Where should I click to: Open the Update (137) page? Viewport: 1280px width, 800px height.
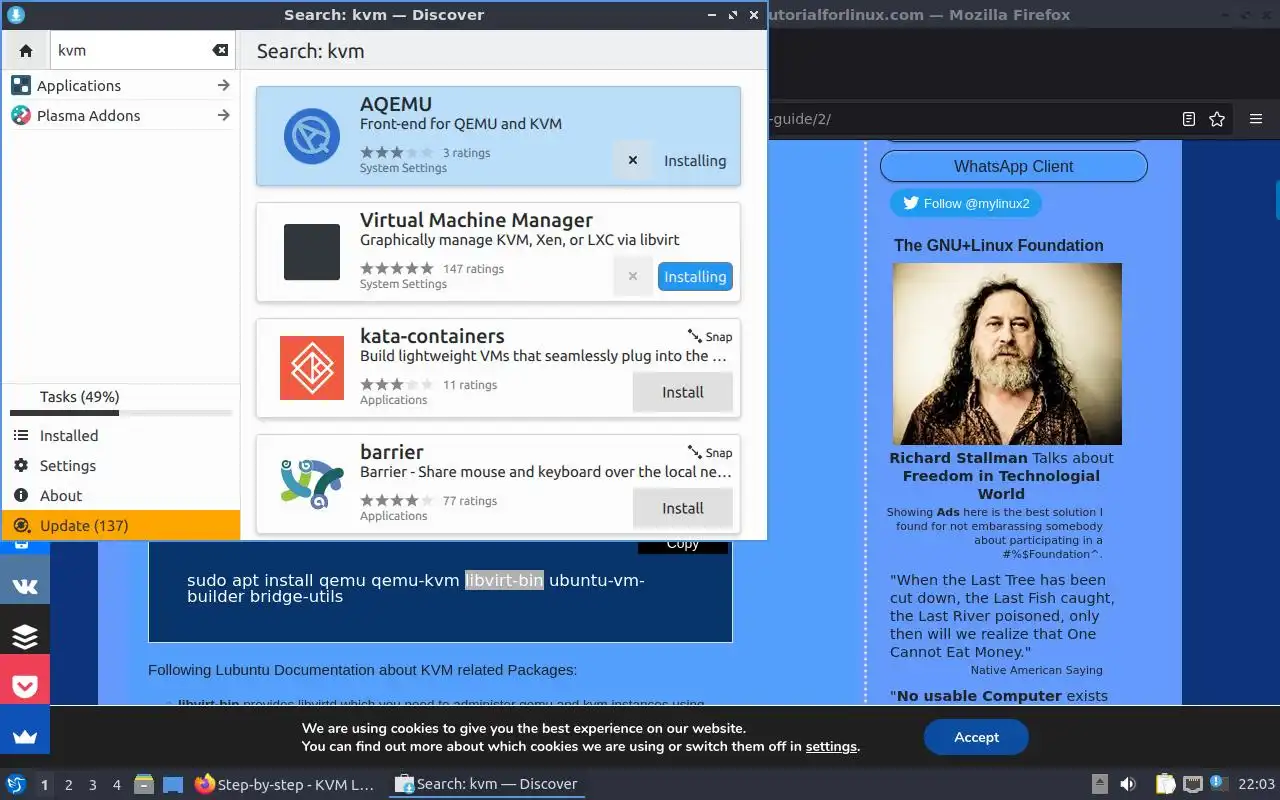(x=121, y=526)
